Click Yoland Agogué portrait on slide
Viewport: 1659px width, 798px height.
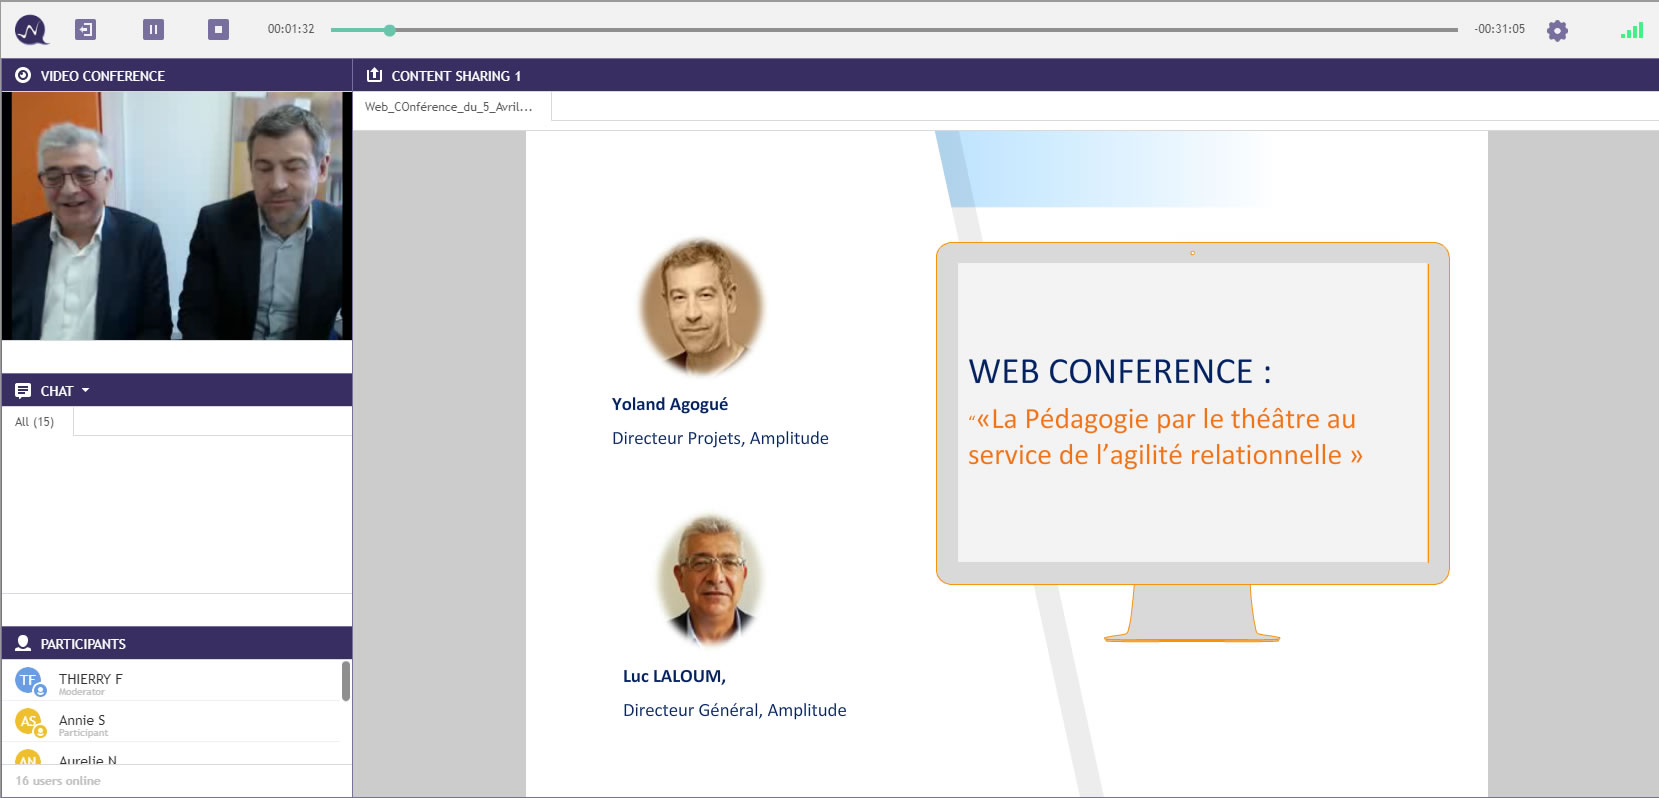[701, 306]
